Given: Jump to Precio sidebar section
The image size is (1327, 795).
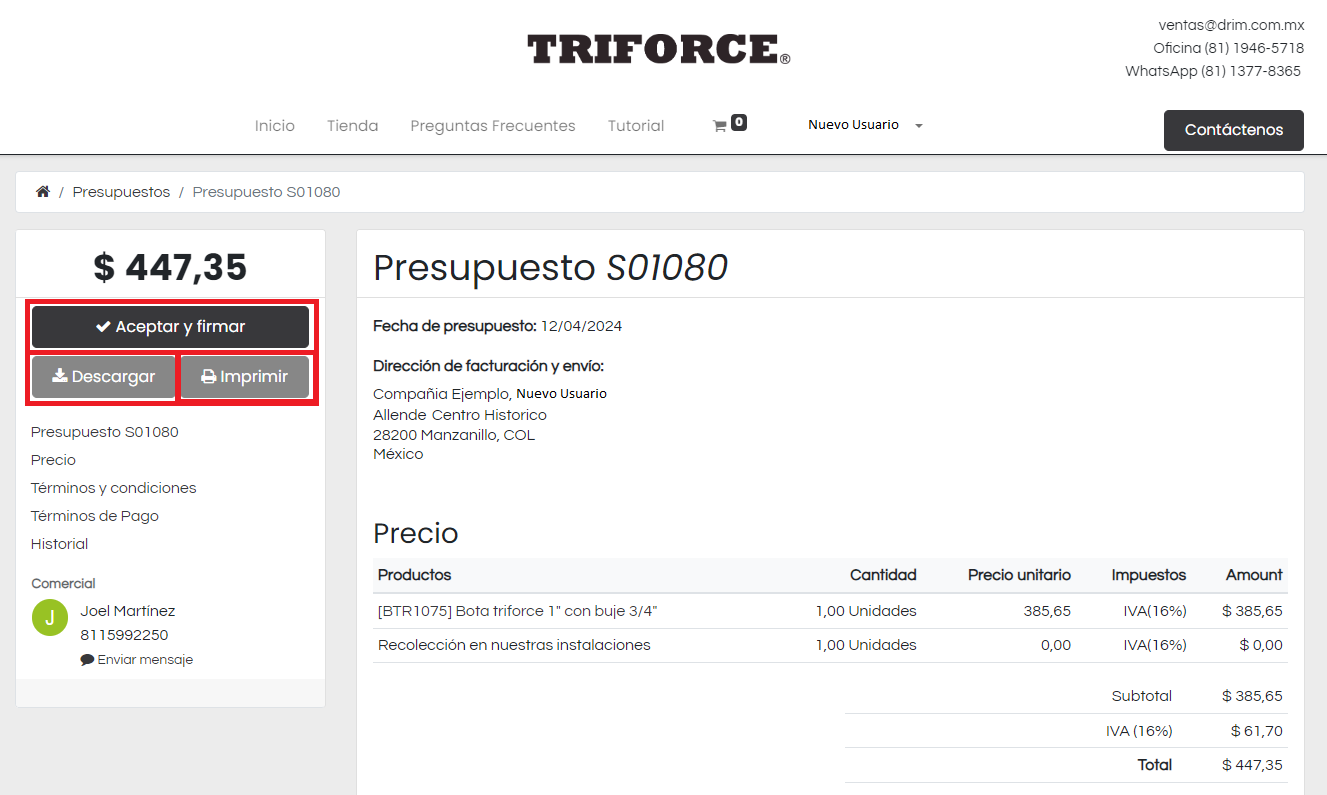Looking at the screenshot, I should (x=53, y=460).
